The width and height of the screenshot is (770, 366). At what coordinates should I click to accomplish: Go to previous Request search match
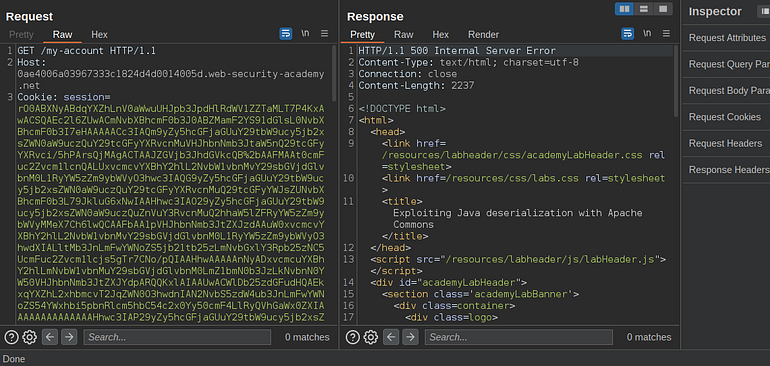pos(50,337)
